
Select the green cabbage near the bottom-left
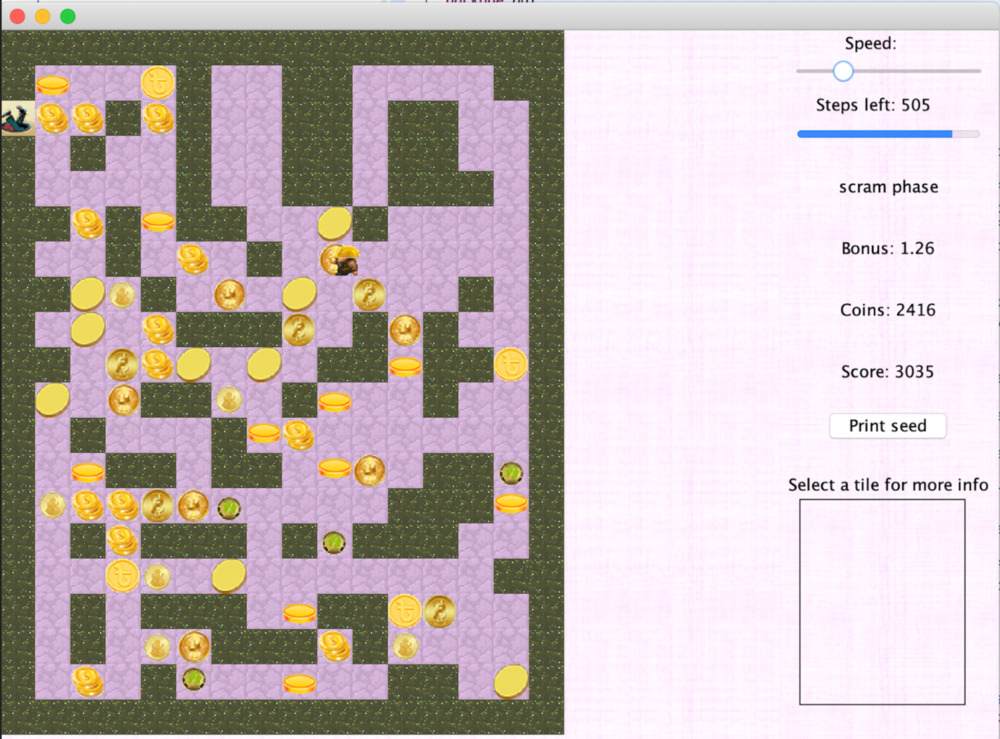click(194, 679)
